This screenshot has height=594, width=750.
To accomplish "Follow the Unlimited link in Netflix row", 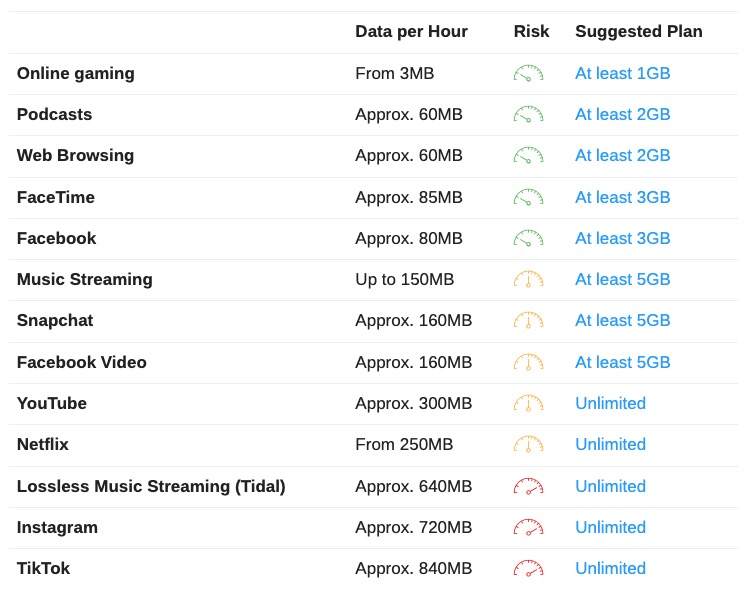I will (x=610, y=444).
